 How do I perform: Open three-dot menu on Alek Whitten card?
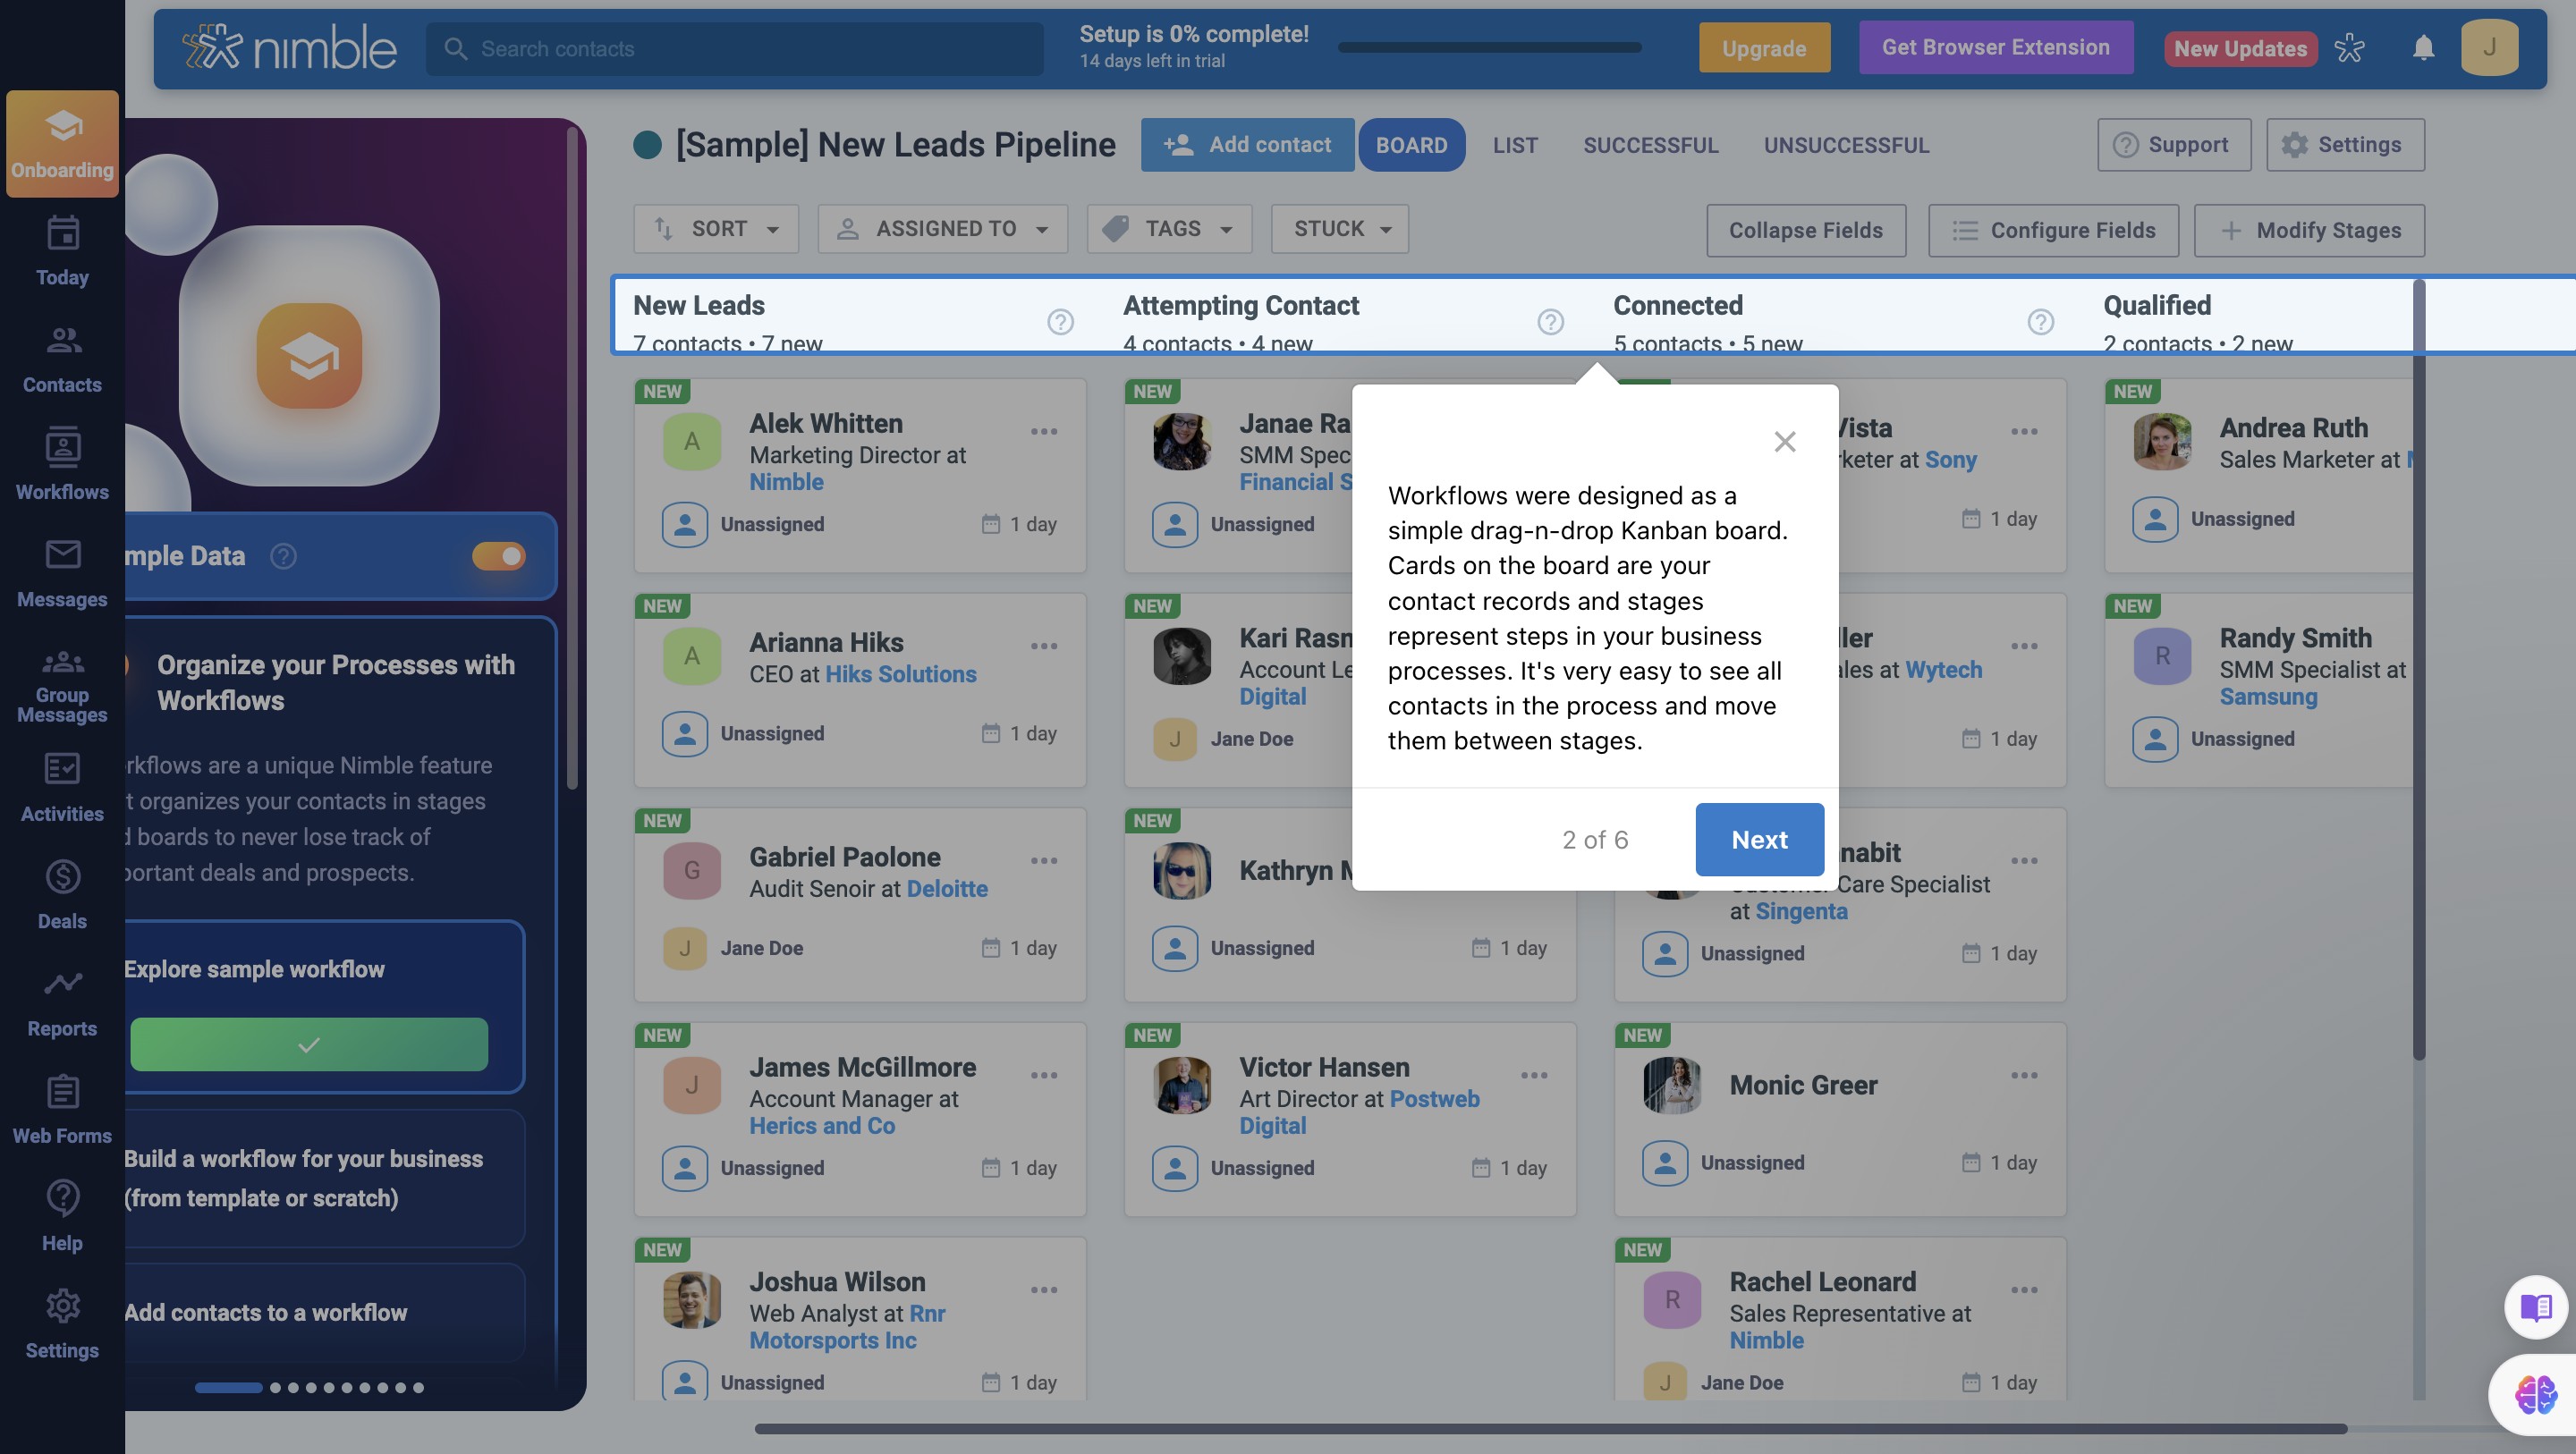click(1044, 431)
